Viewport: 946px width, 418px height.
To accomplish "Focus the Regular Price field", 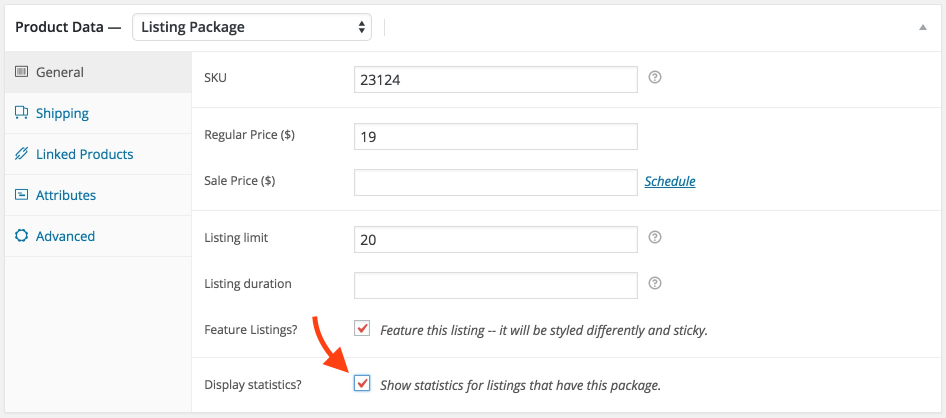I will click(496, 137).
